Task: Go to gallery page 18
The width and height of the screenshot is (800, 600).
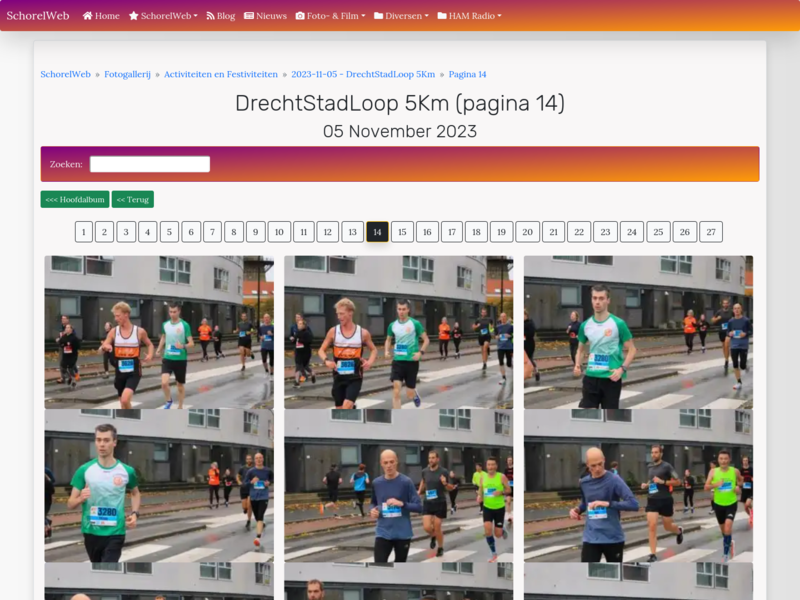Action: point(476,232)
